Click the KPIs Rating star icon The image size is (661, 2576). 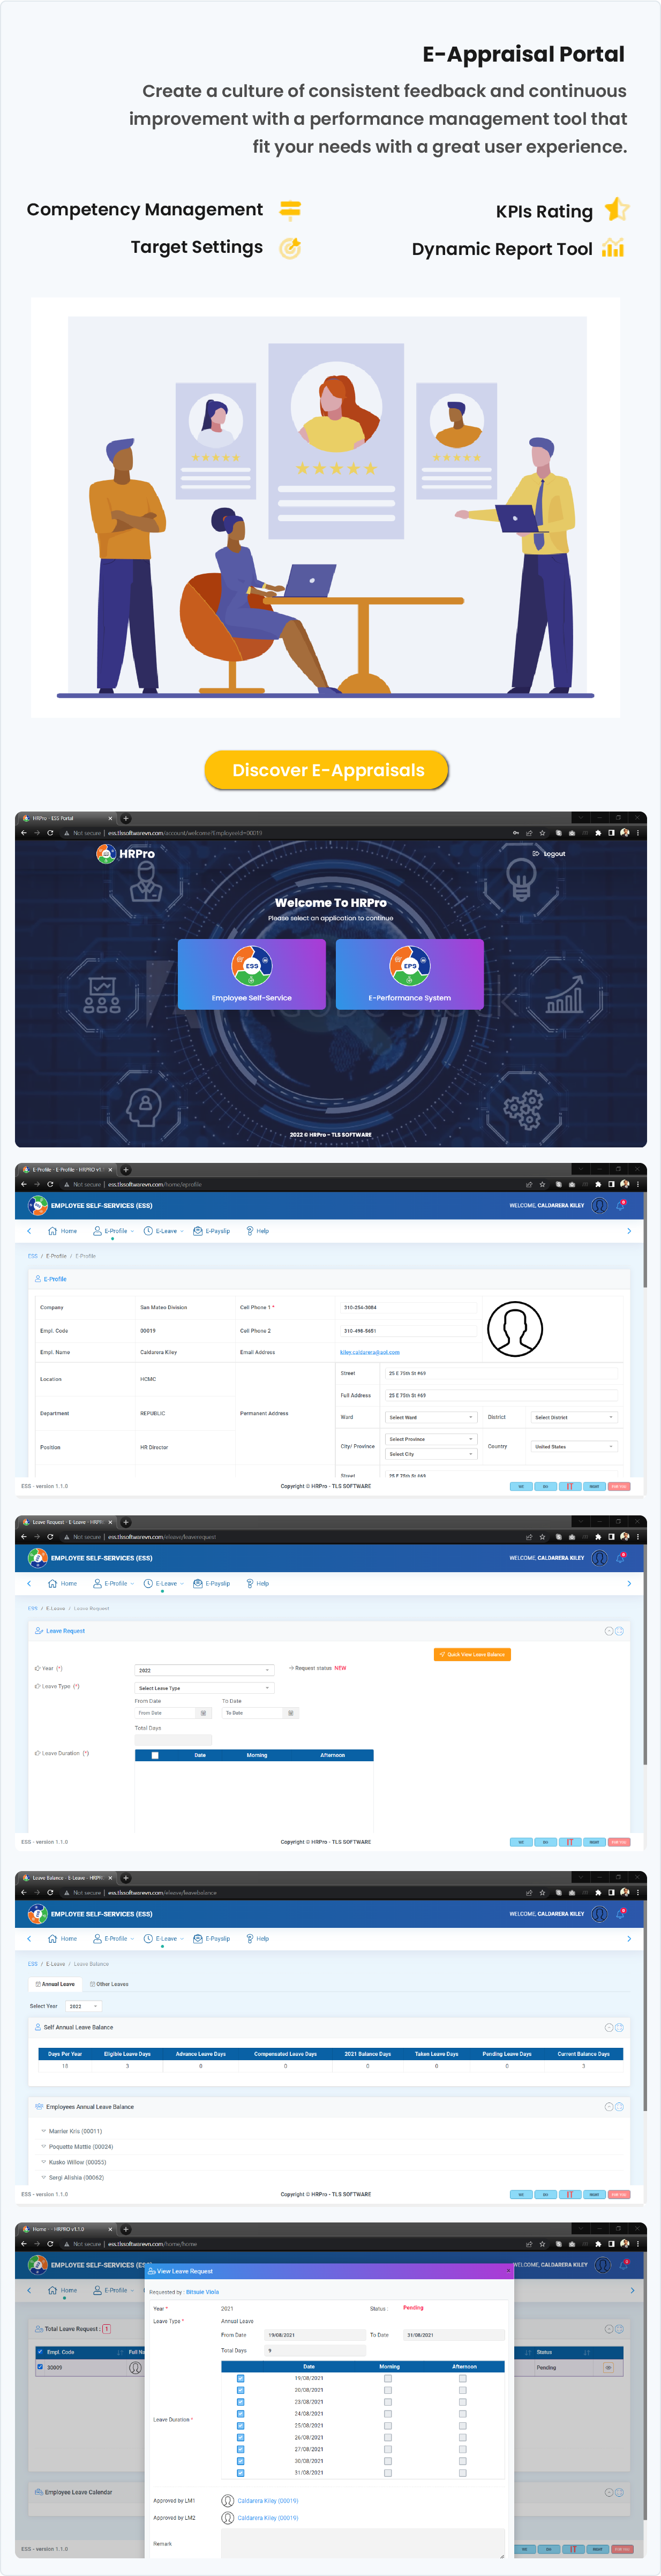pyautogui.click(x=617, y=209)
